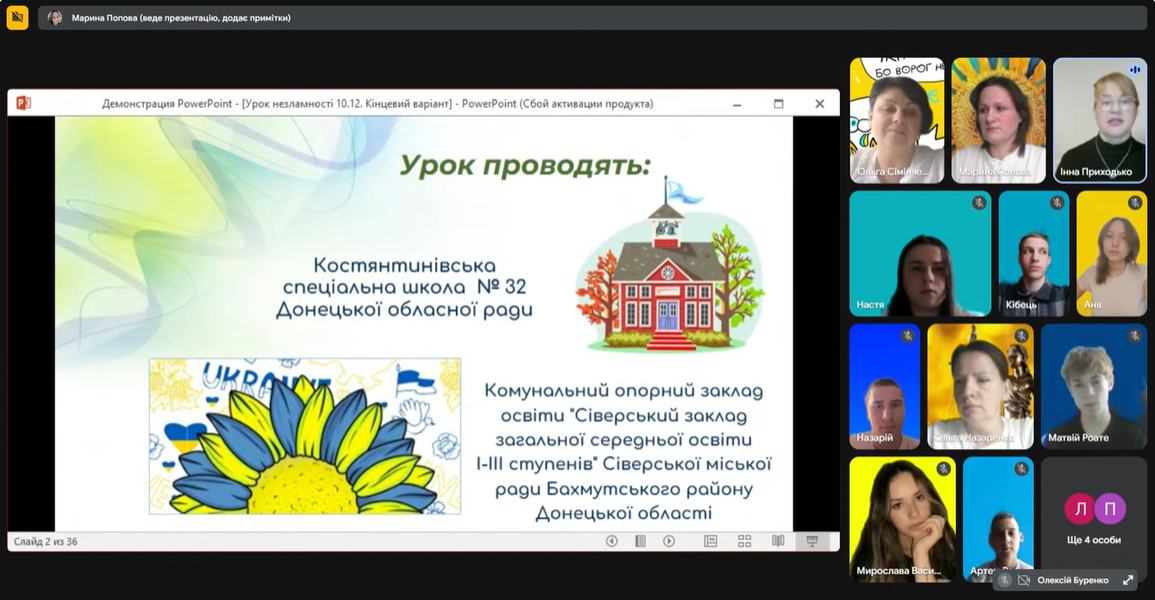Open the slide list icon between arrows
The width and height of the screenshot is (1155, 600).
pos(640,541)
